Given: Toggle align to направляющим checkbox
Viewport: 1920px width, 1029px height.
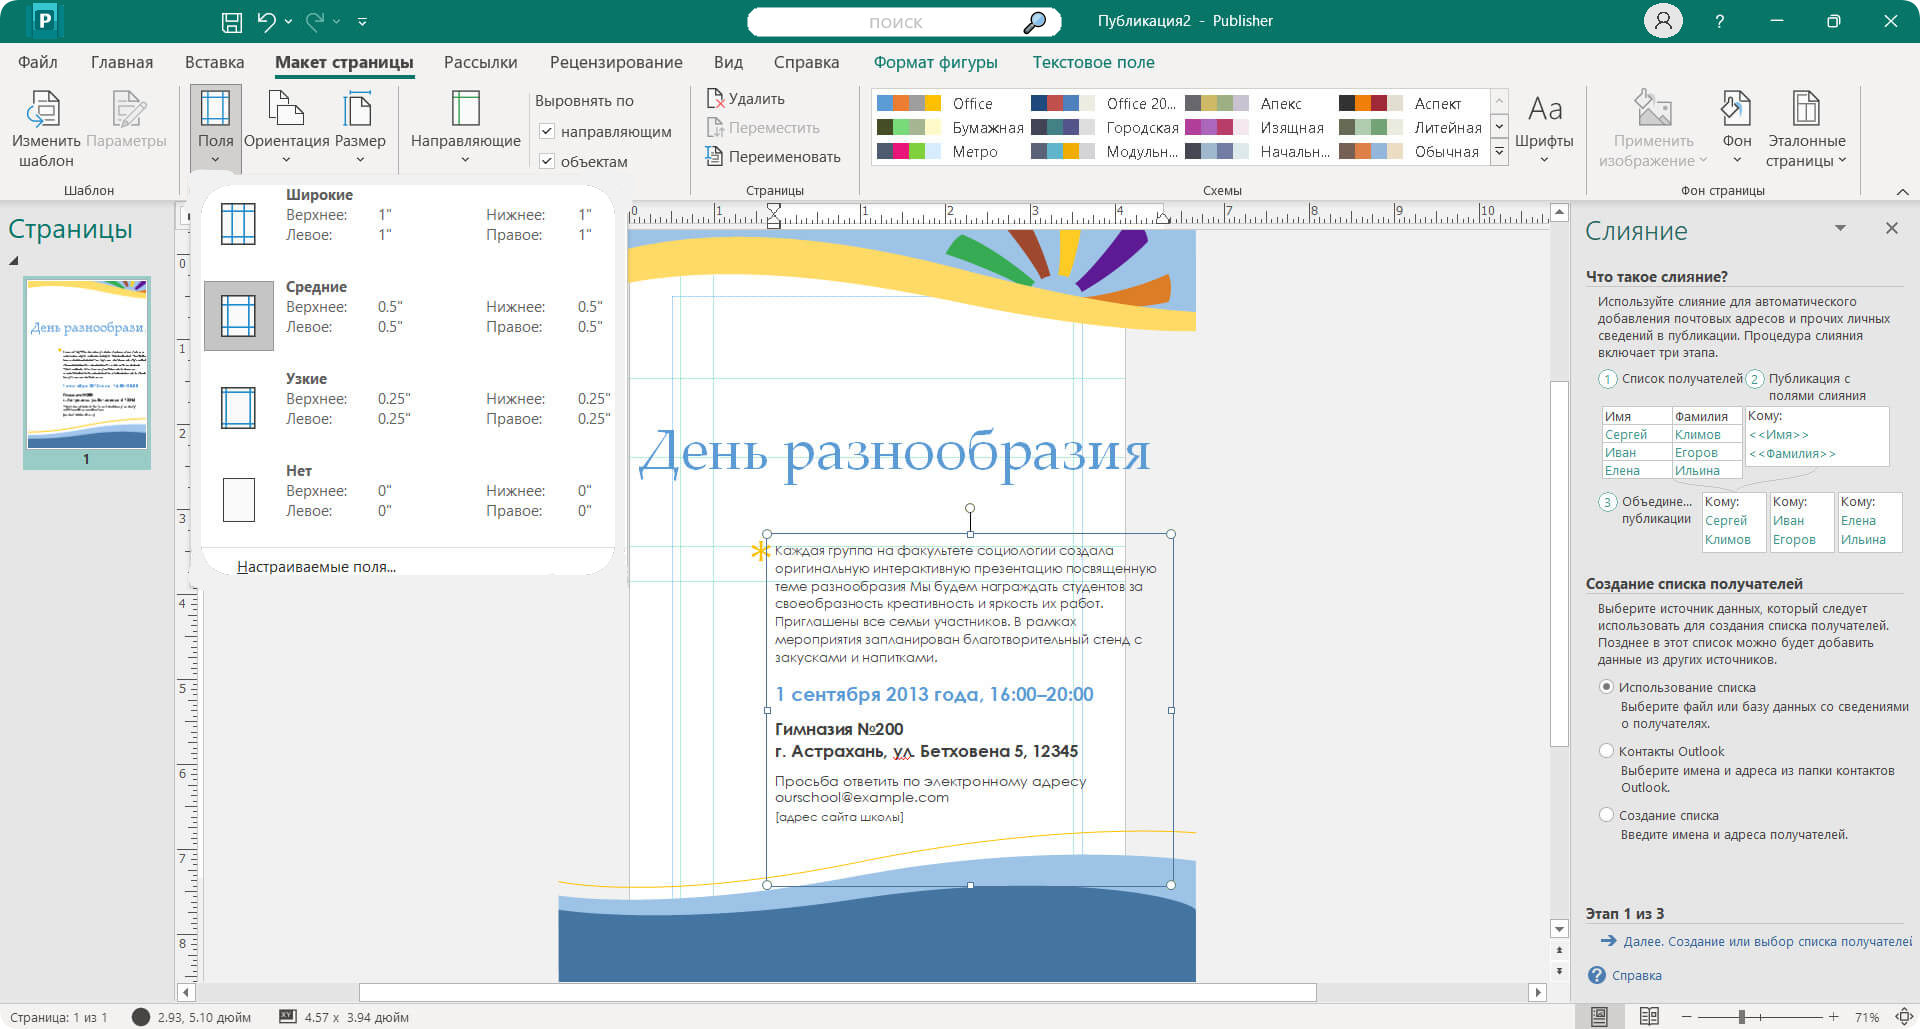Looking at the screenshot, I should (547, 131).
